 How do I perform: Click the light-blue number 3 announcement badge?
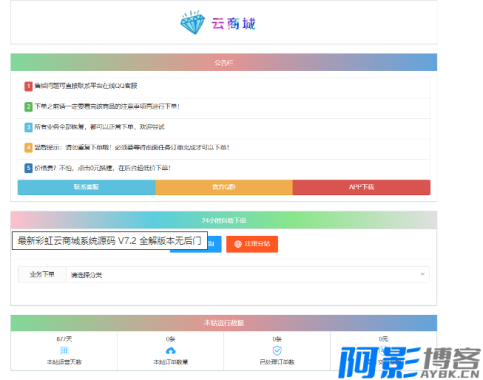tap(28, 127)
